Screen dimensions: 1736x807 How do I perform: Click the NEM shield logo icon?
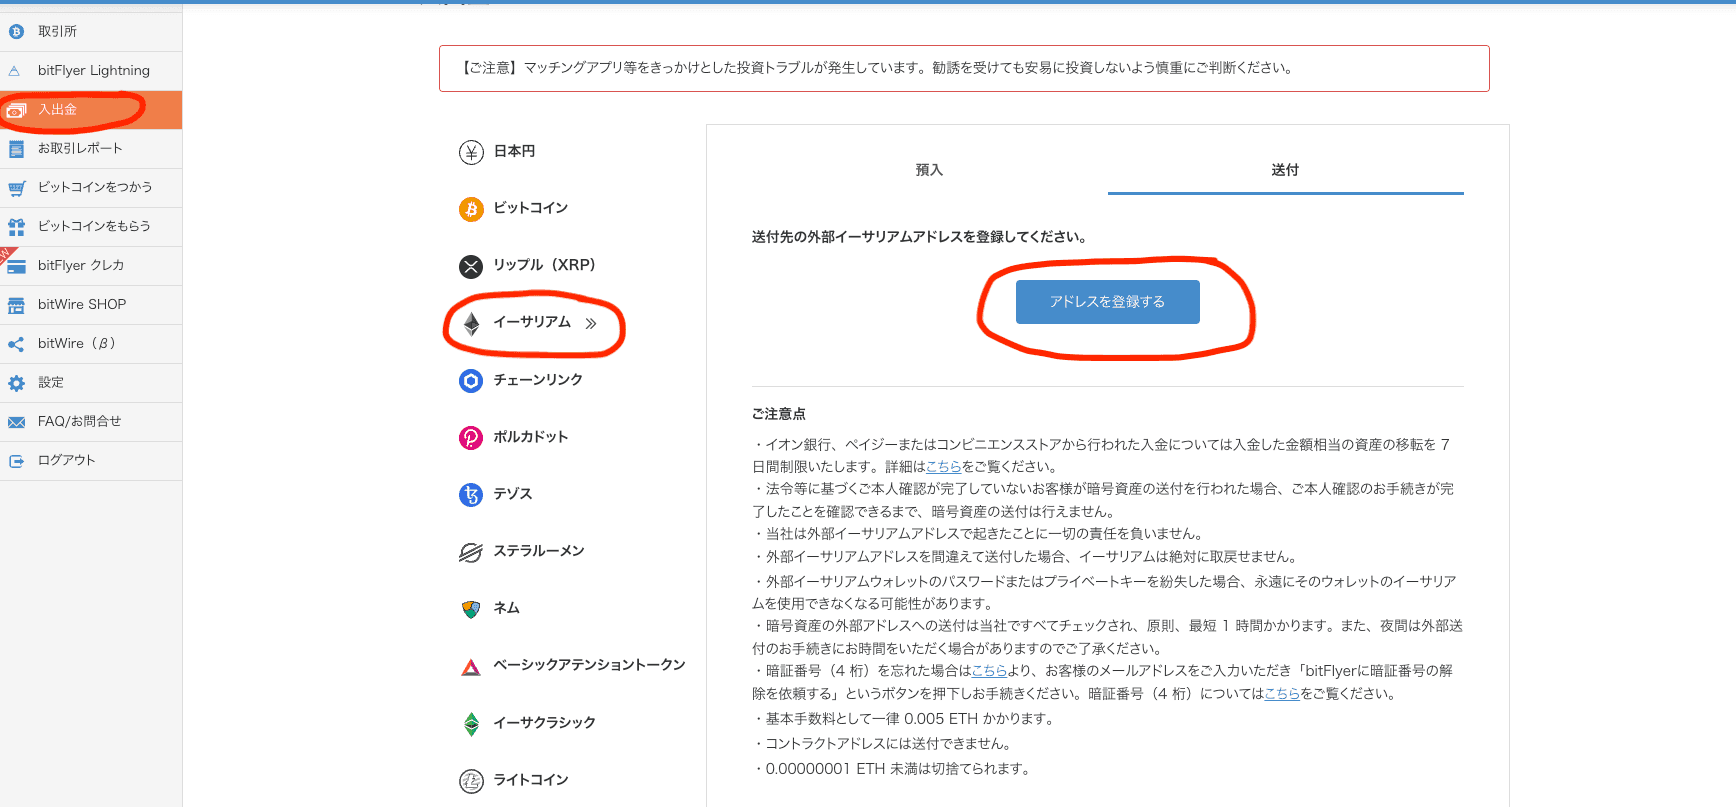point(471,609)
